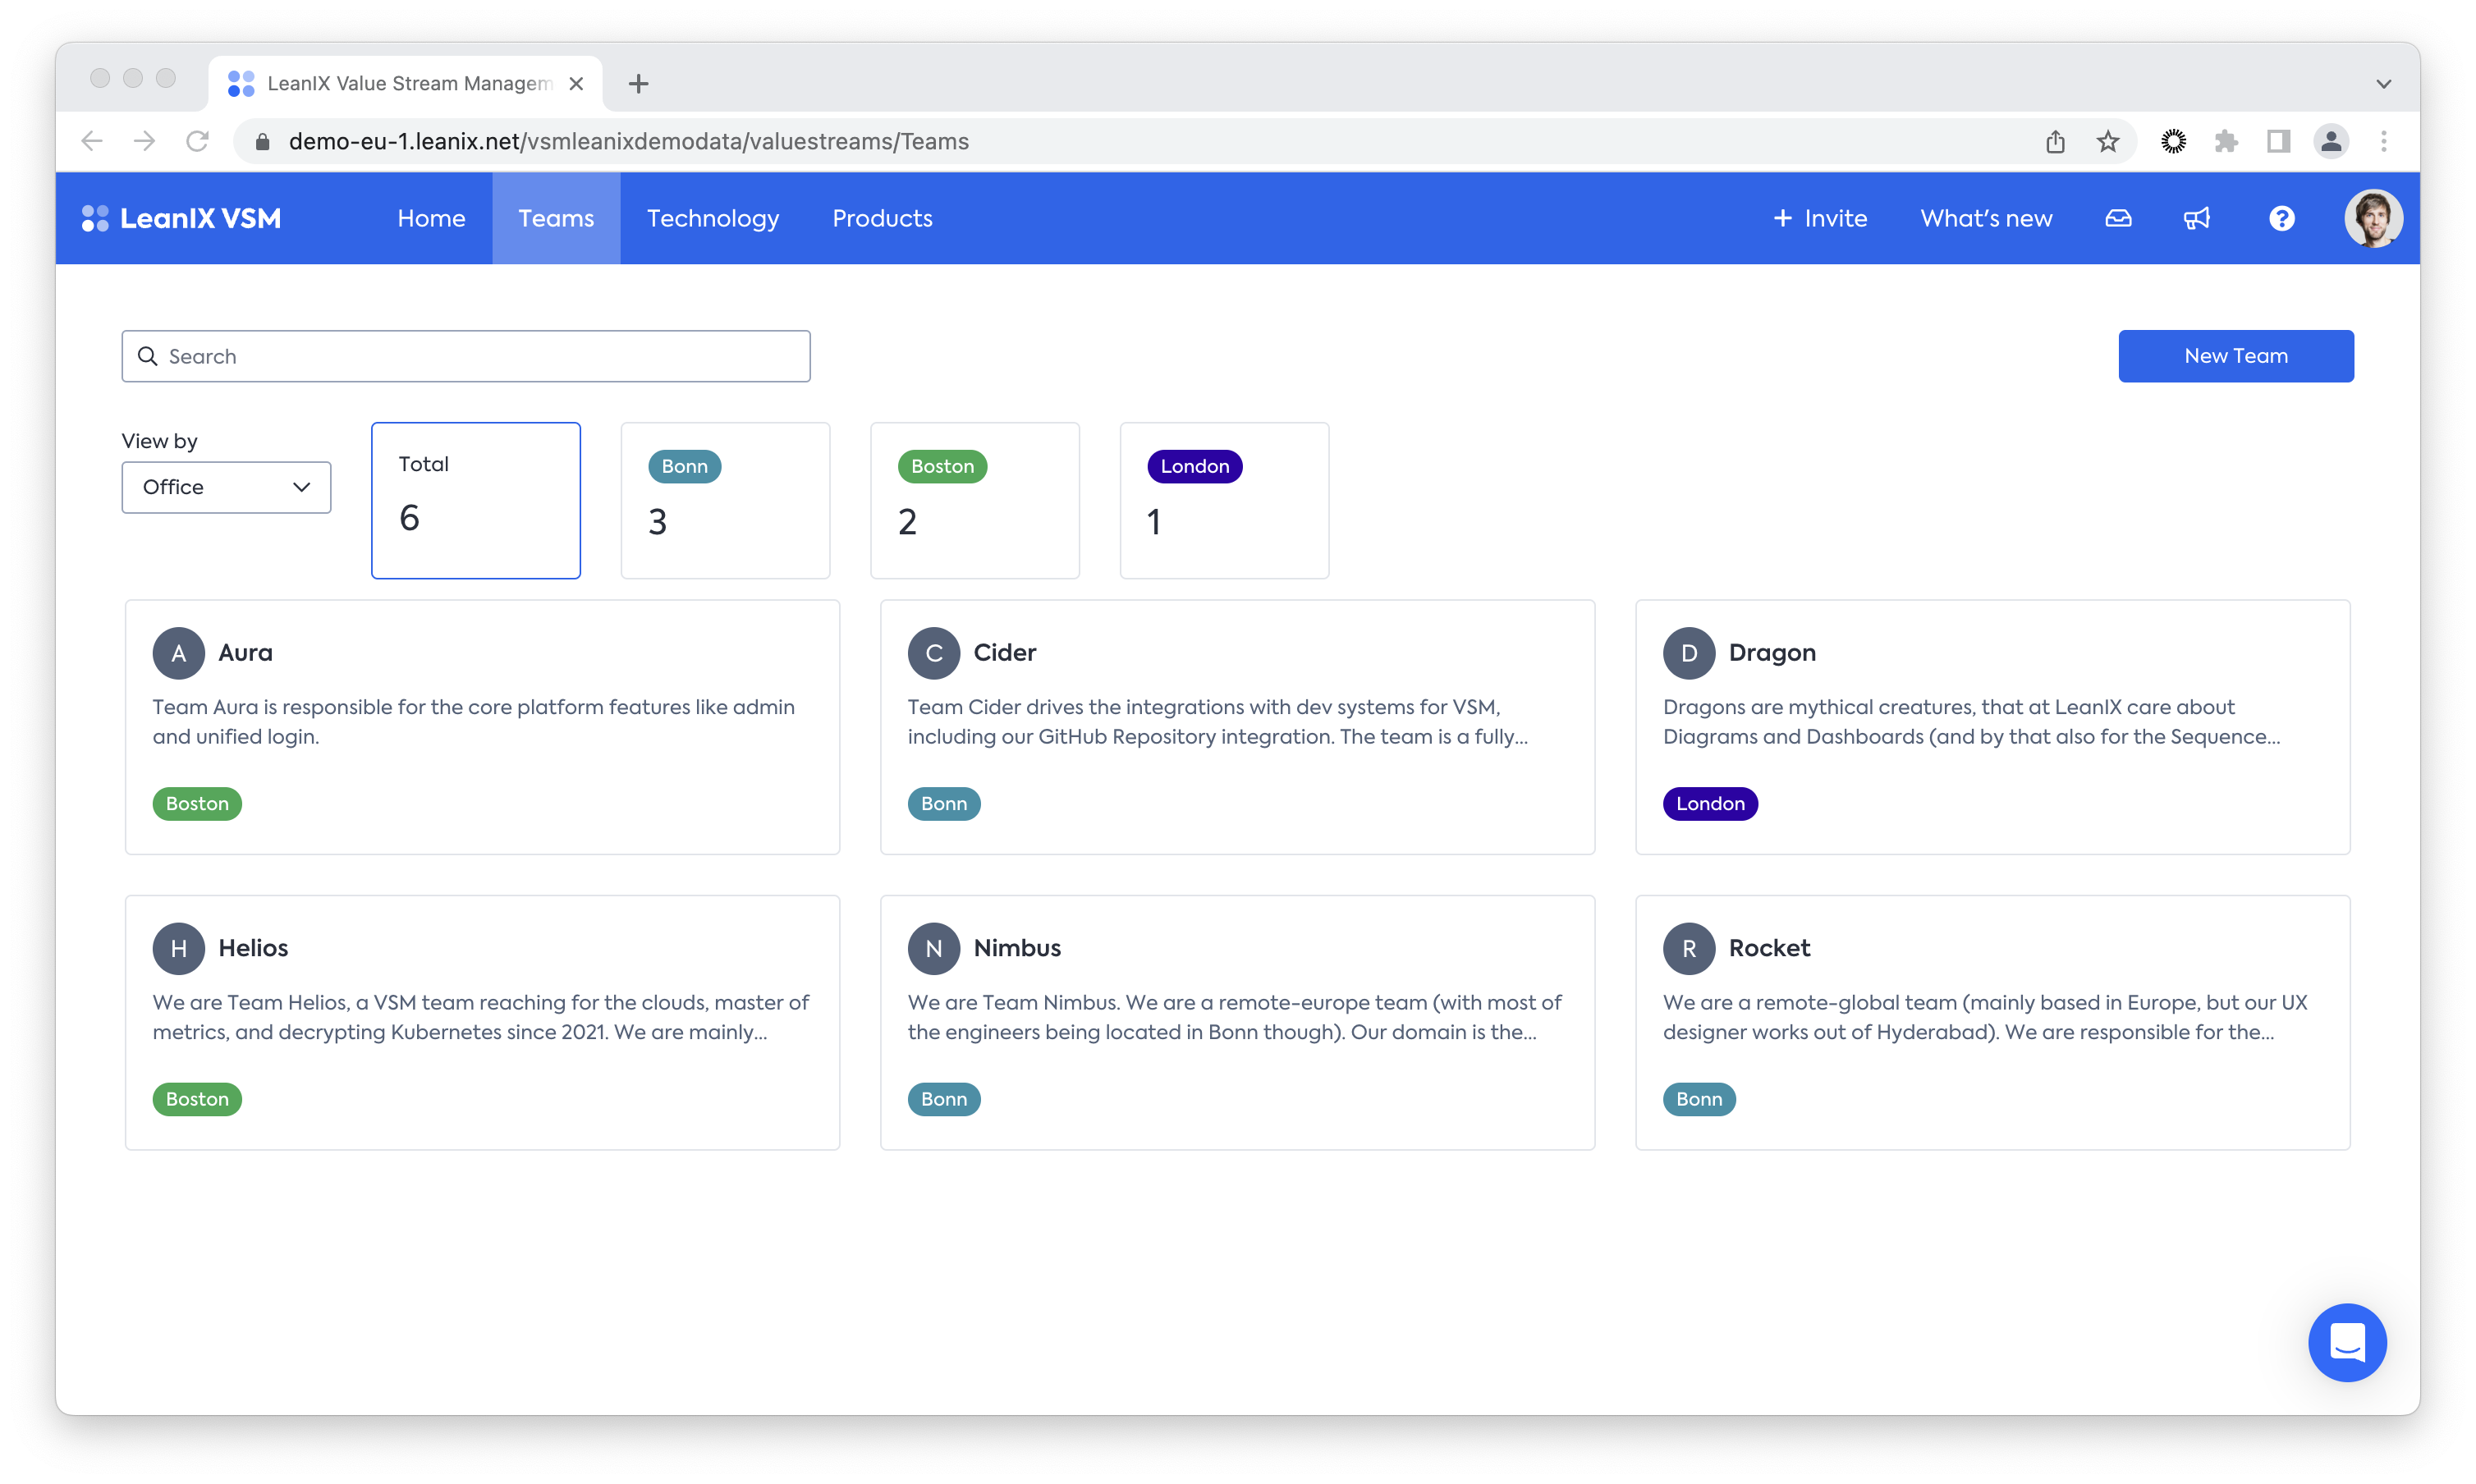2476x1484 pixels.
Task: Open Chrome three-dot menu
Action: pyautogui.click(x=2383, y=141)
